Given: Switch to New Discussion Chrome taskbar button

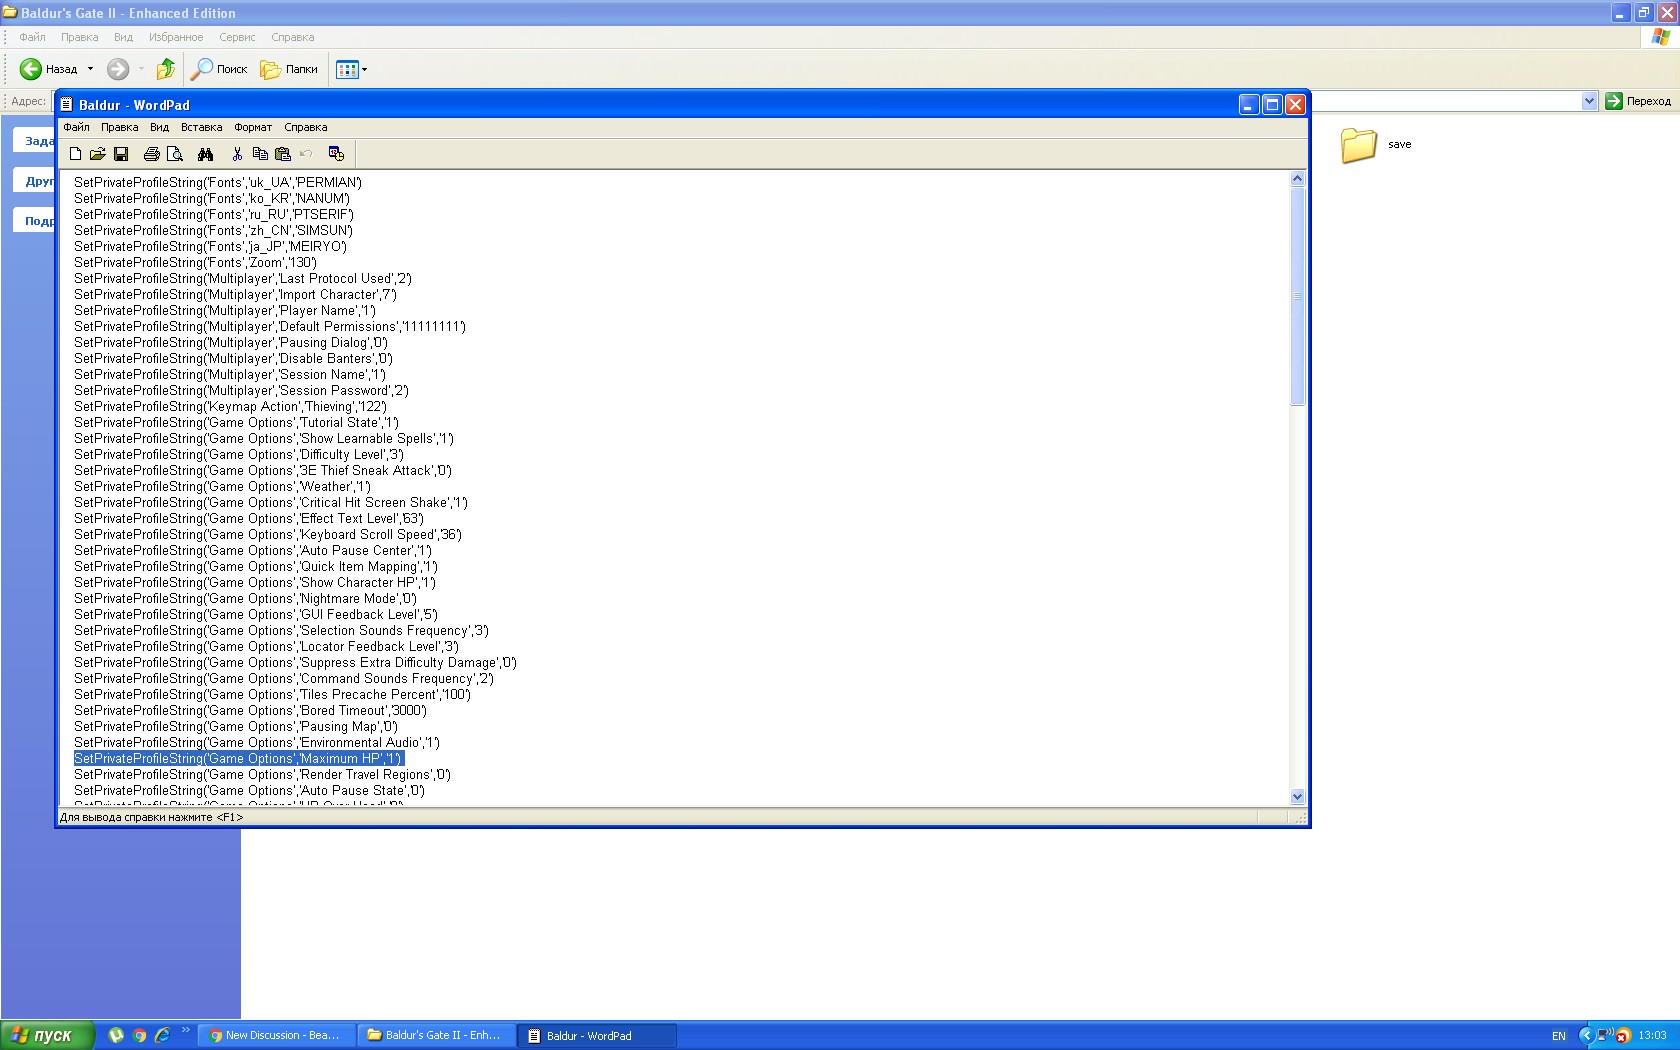Looking at the screenshot, I should click(275, 1035).
